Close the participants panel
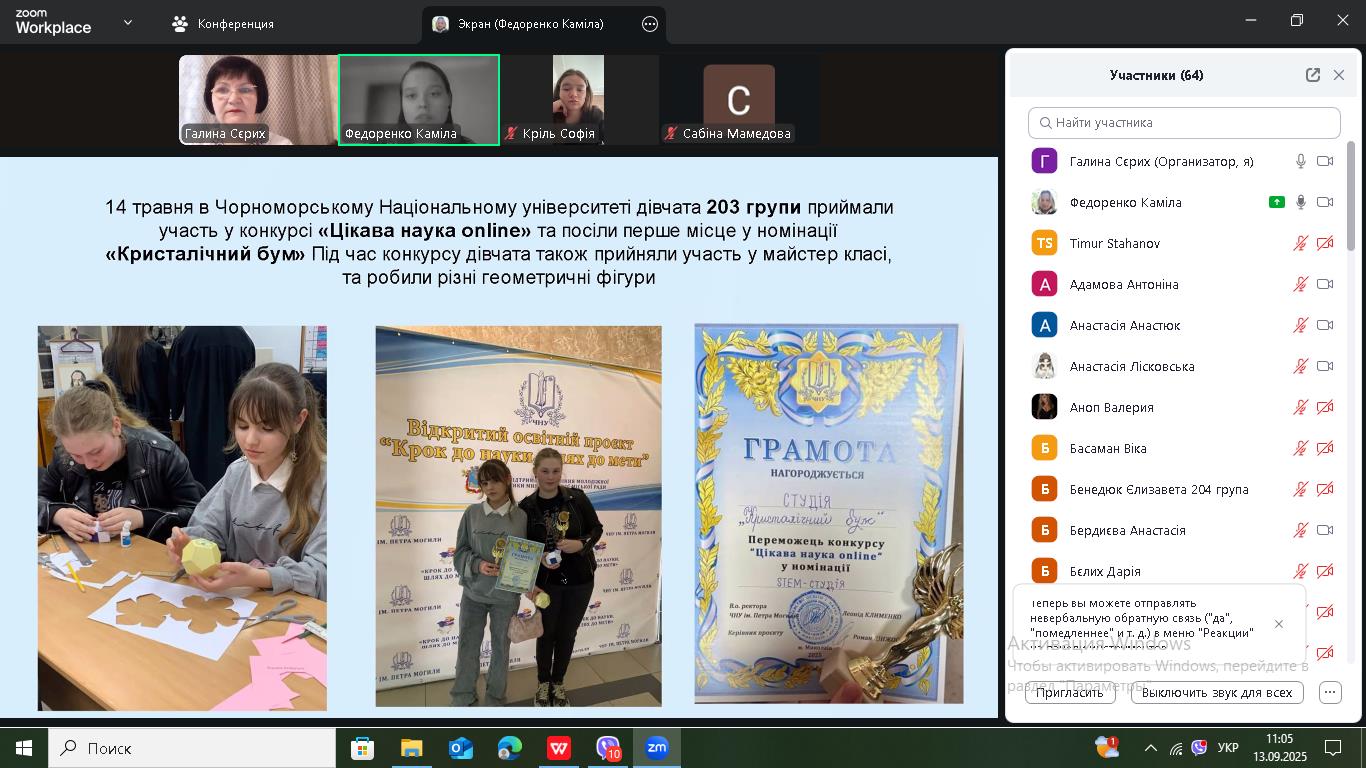The height and width of the screenshot is (768, 1366). (1339, 75)
